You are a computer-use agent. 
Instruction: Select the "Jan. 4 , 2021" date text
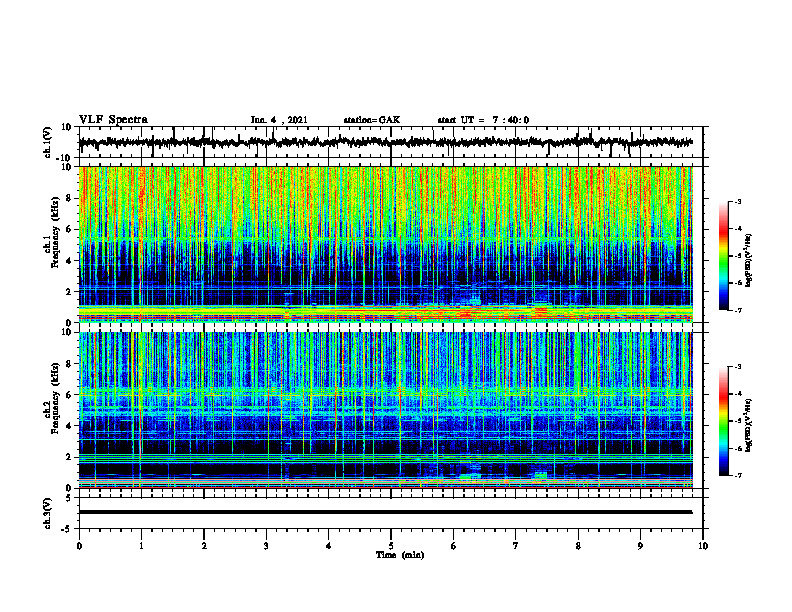279,120
